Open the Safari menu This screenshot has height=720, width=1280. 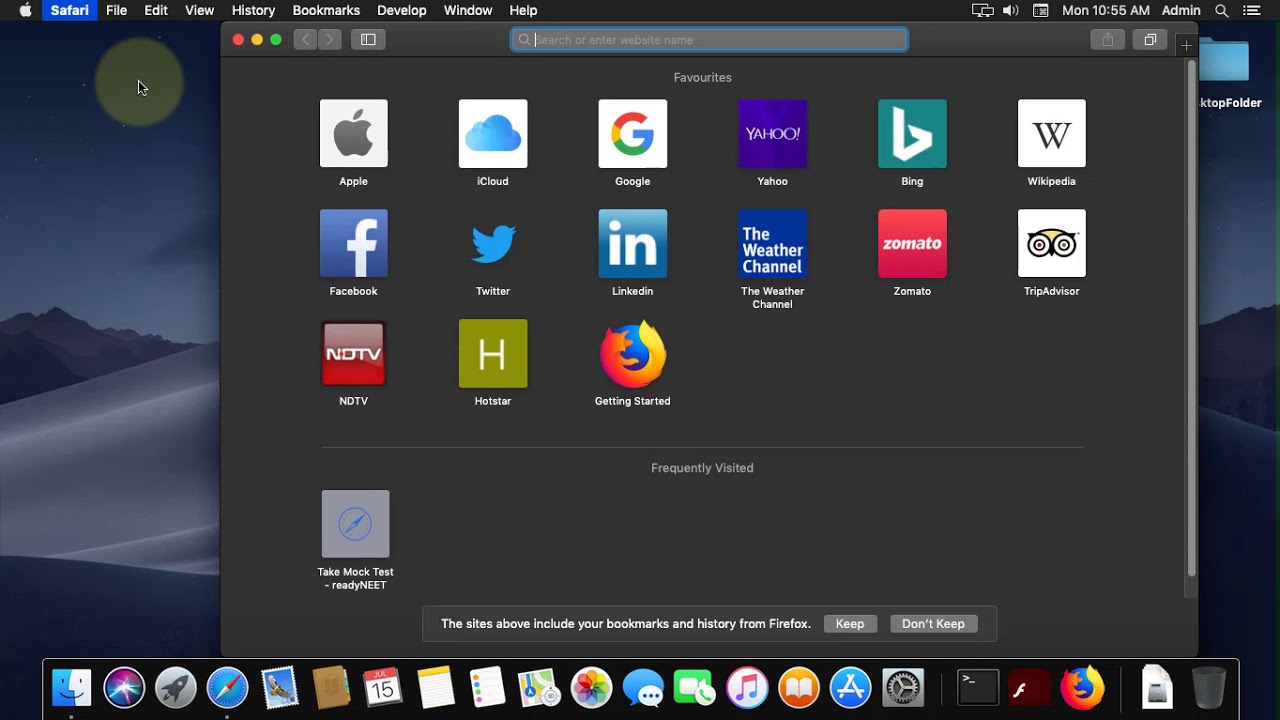coord(70,10)
